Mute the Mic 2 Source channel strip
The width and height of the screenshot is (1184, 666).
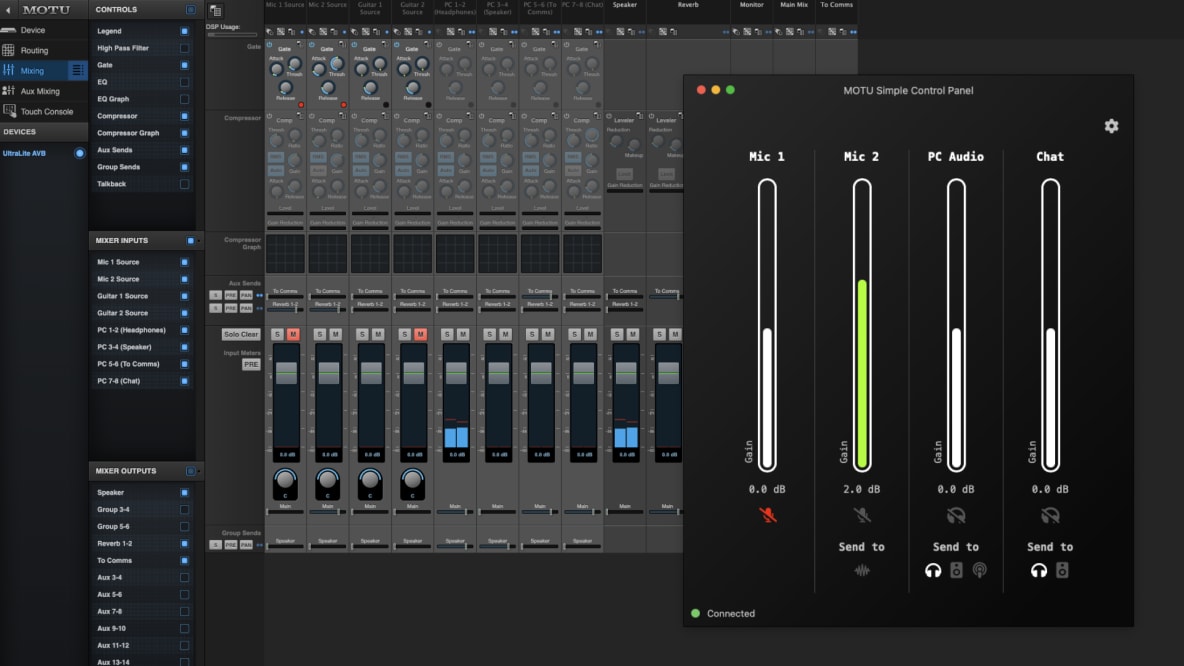coord(335,335)
